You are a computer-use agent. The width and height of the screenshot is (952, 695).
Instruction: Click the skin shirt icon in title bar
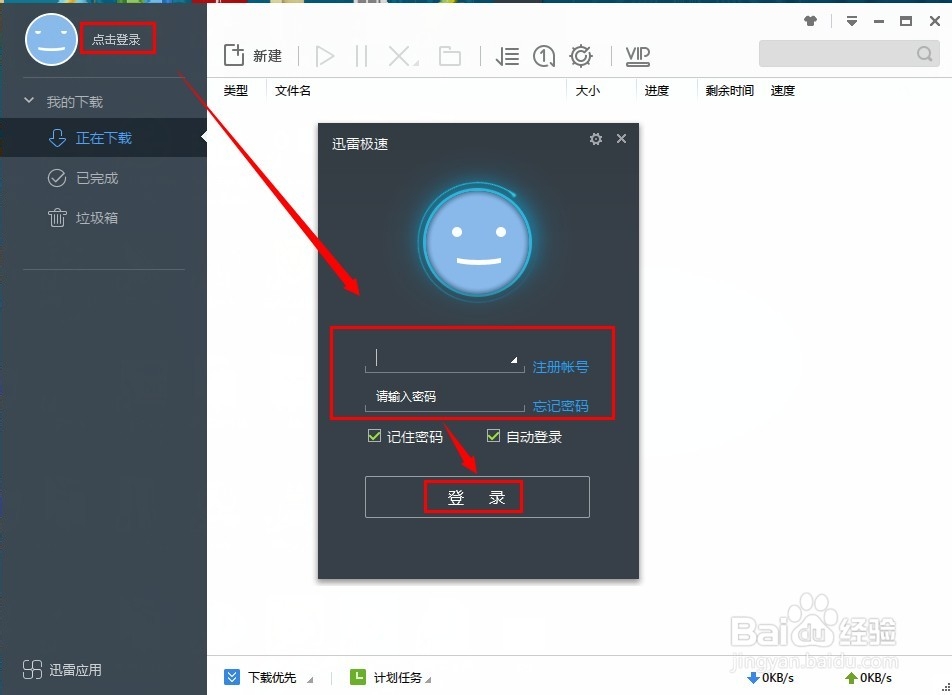[x=810, y=21]
